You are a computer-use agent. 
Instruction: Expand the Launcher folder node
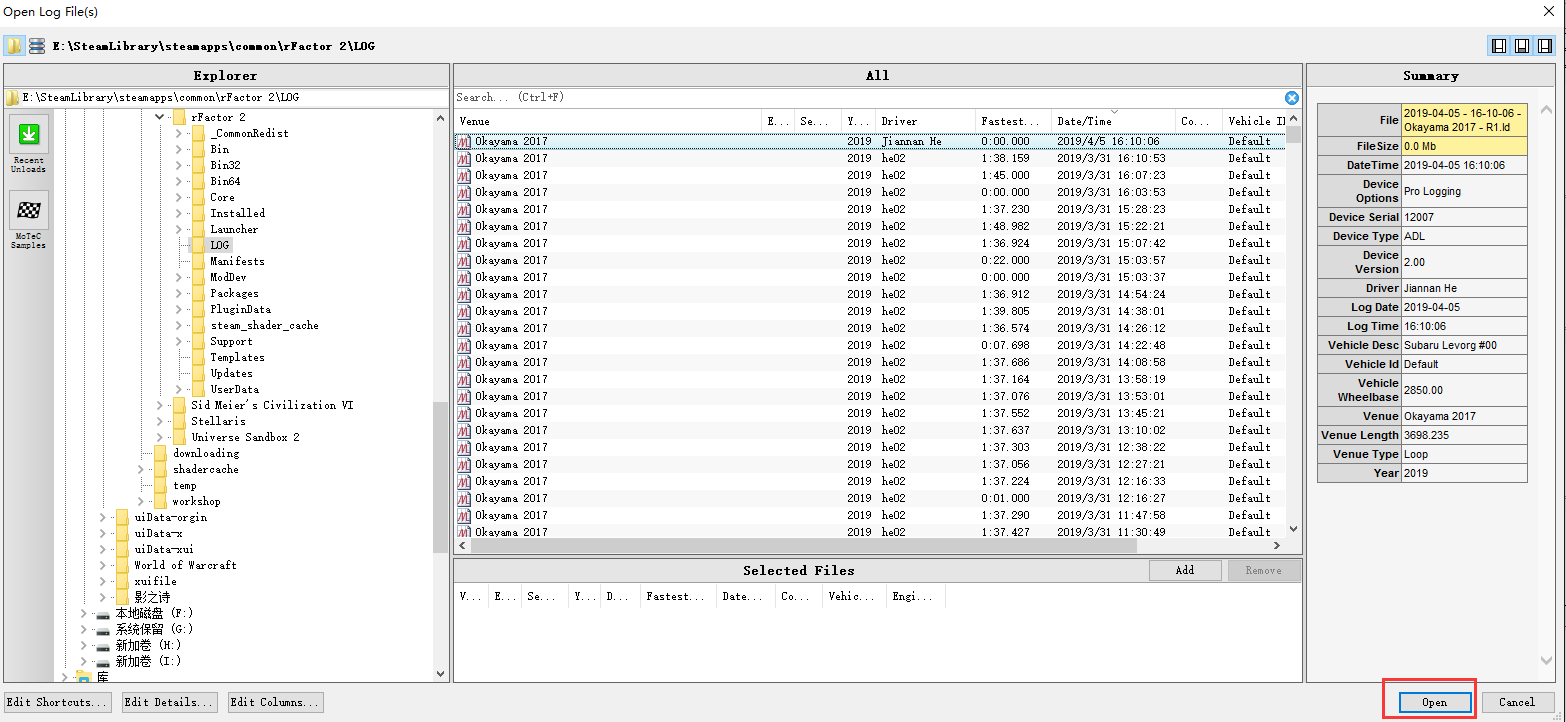[x=179, y=229]
